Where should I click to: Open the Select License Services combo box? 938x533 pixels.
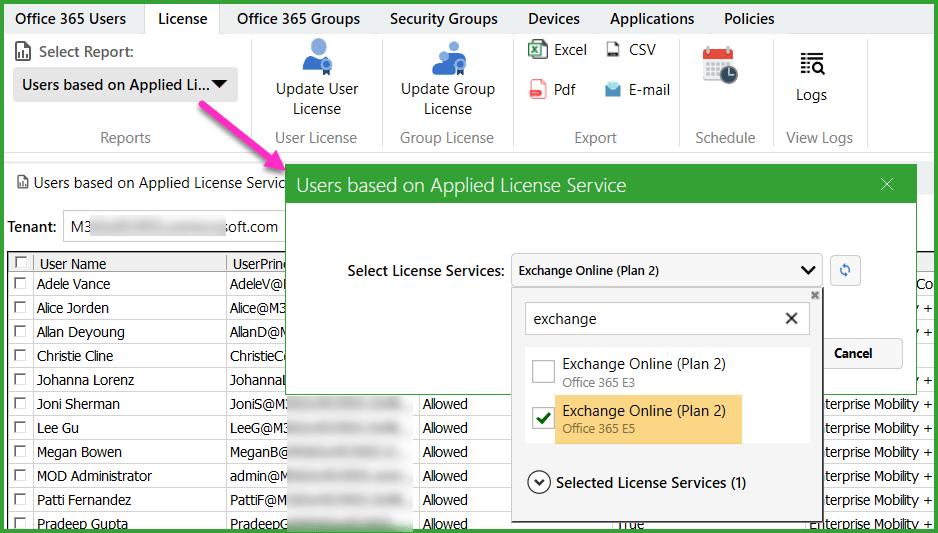pos(667,270)
